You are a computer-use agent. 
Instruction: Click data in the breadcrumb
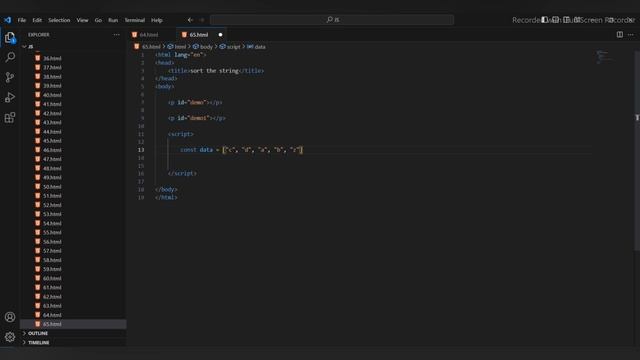(260, 47)
